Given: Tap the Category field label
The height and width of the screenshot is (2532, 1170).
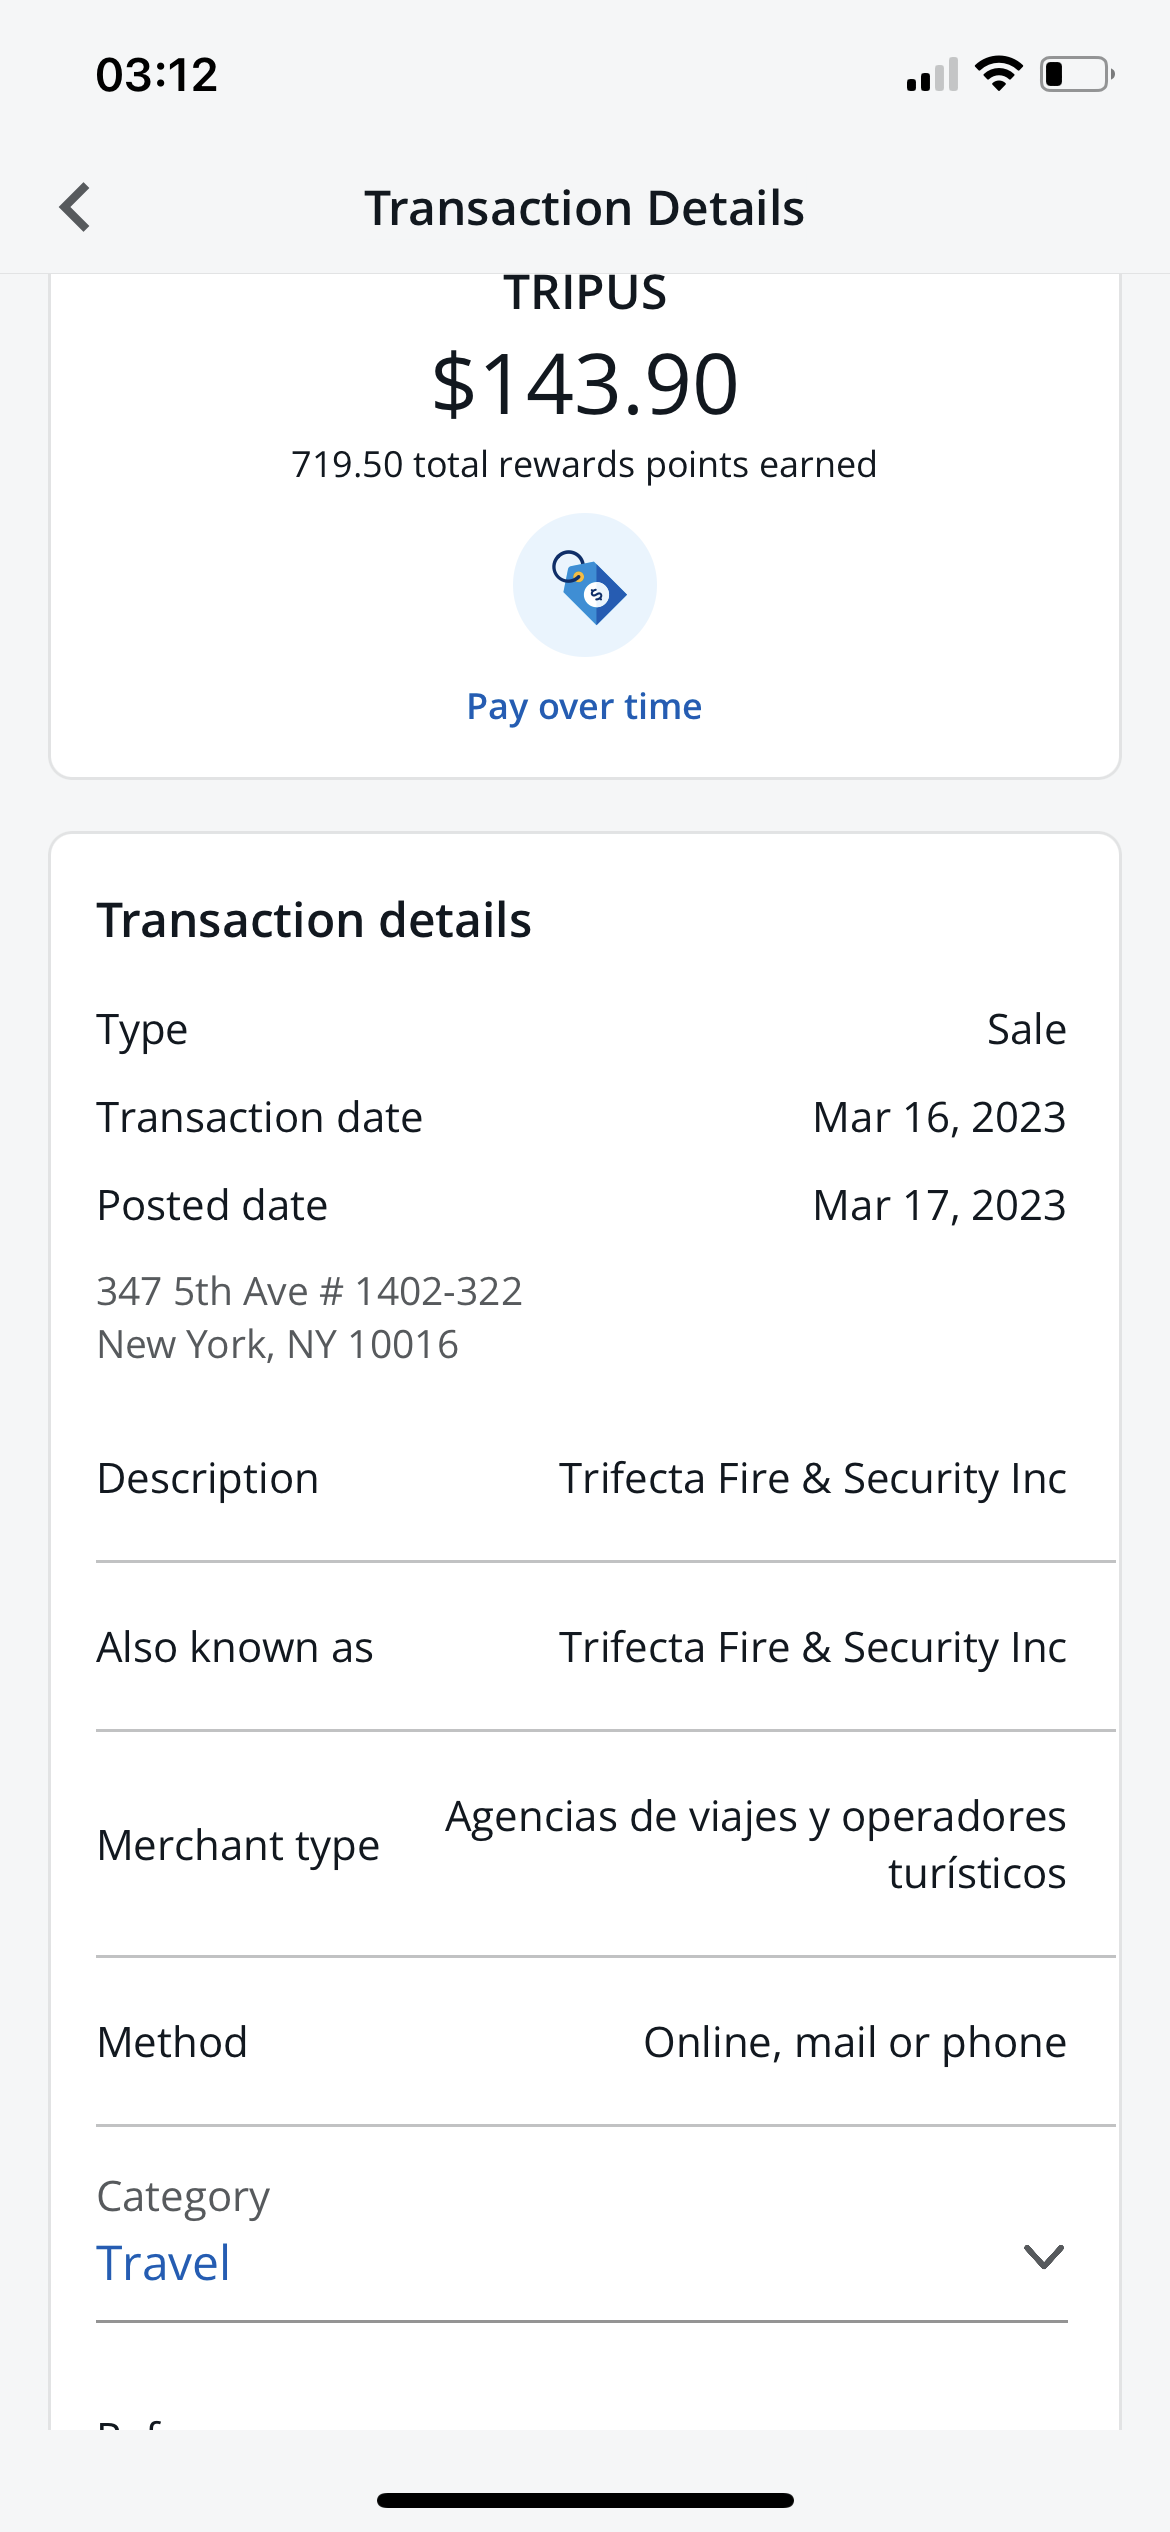Looking at the screenshot, I should pos(183,2197).
